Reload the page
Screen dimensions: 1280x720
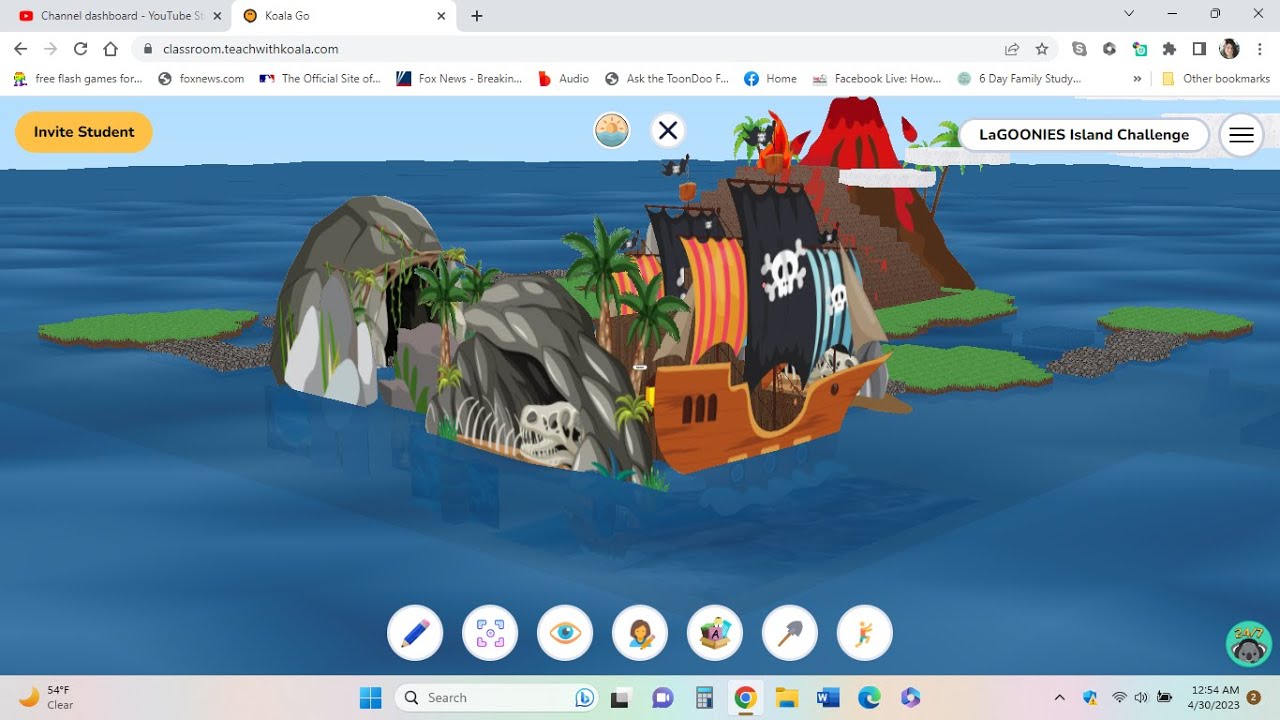click(x=80, y=49)
